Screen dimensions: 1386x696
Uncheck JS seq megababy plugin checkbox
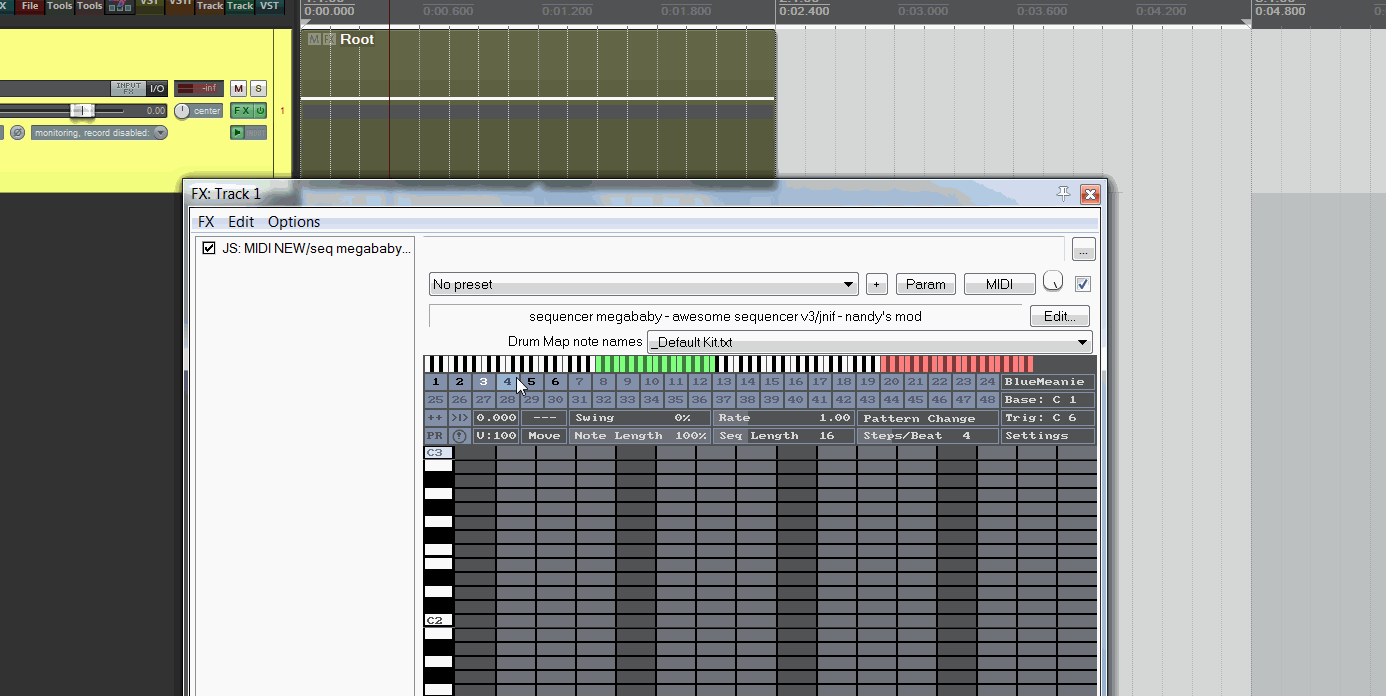[209, 248]
